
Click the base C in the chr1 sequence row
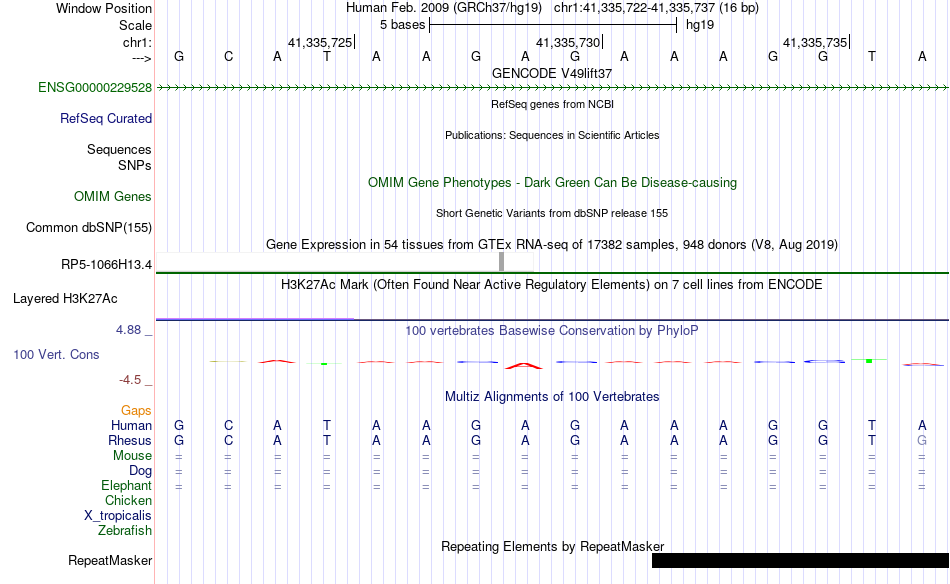[x=228, y=56]
